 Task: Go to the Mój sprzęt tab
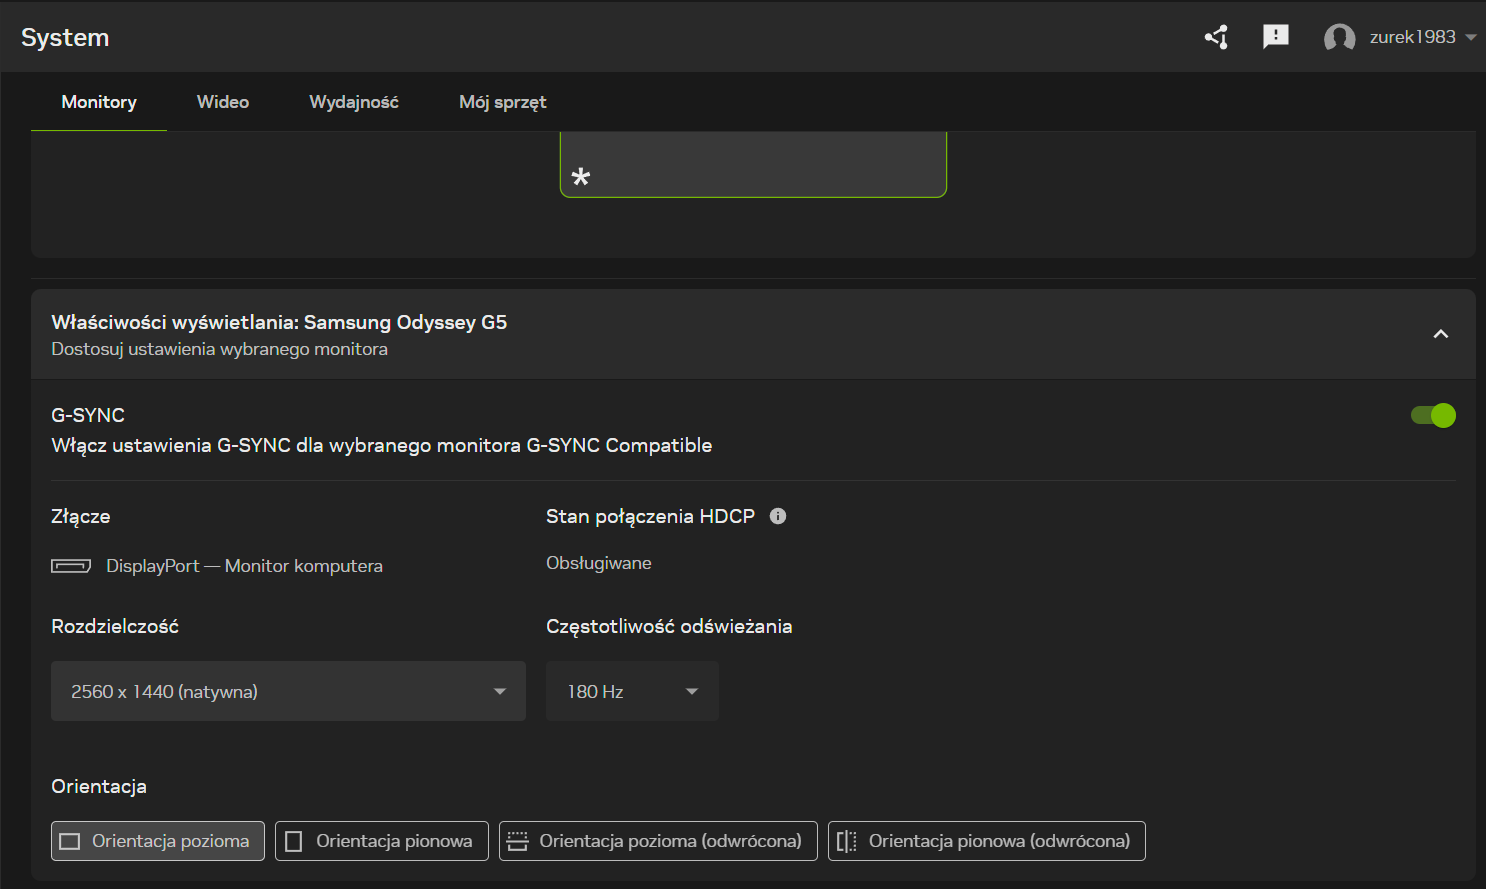[x=502, y=102]
